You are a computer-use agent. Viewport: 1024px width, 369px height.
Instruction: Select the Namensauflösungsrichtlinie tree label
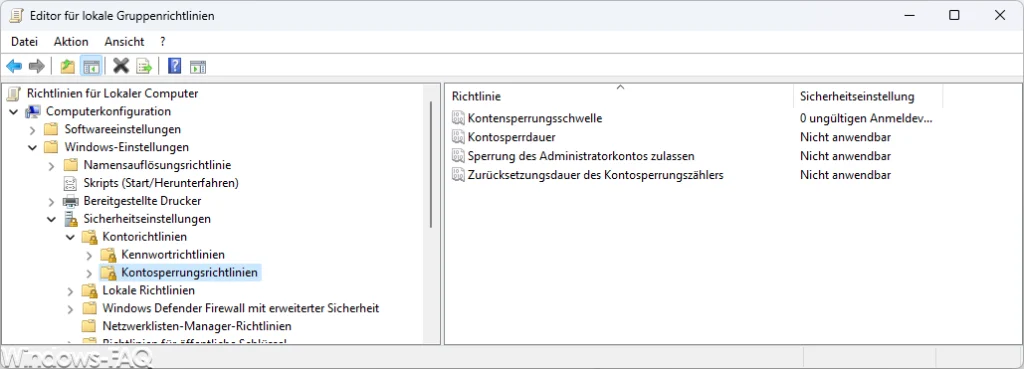(157, 165)
